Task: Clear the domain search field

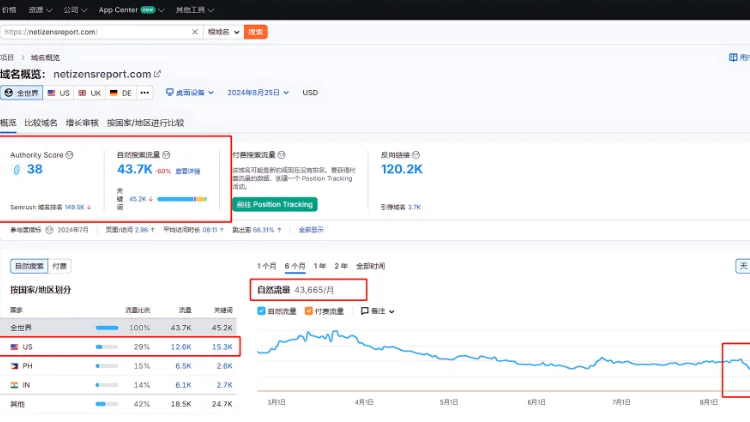Action: [x=195, y=32]
